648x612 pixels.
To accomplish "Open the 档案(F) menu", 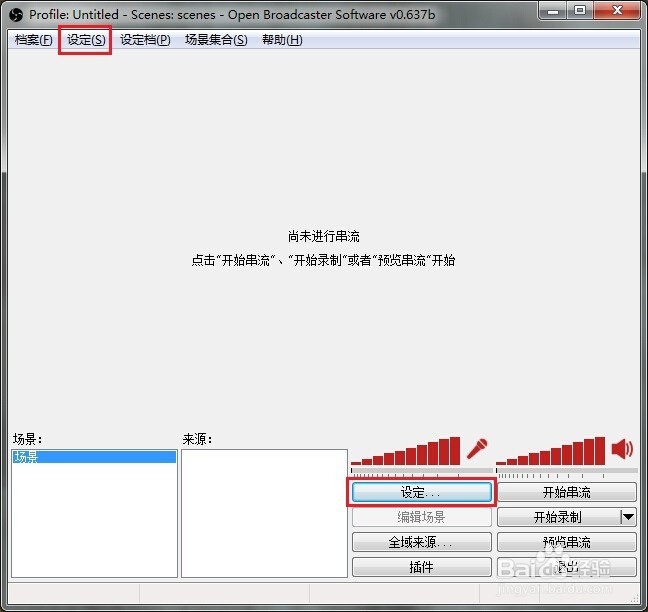I will [x=33, y=40].
